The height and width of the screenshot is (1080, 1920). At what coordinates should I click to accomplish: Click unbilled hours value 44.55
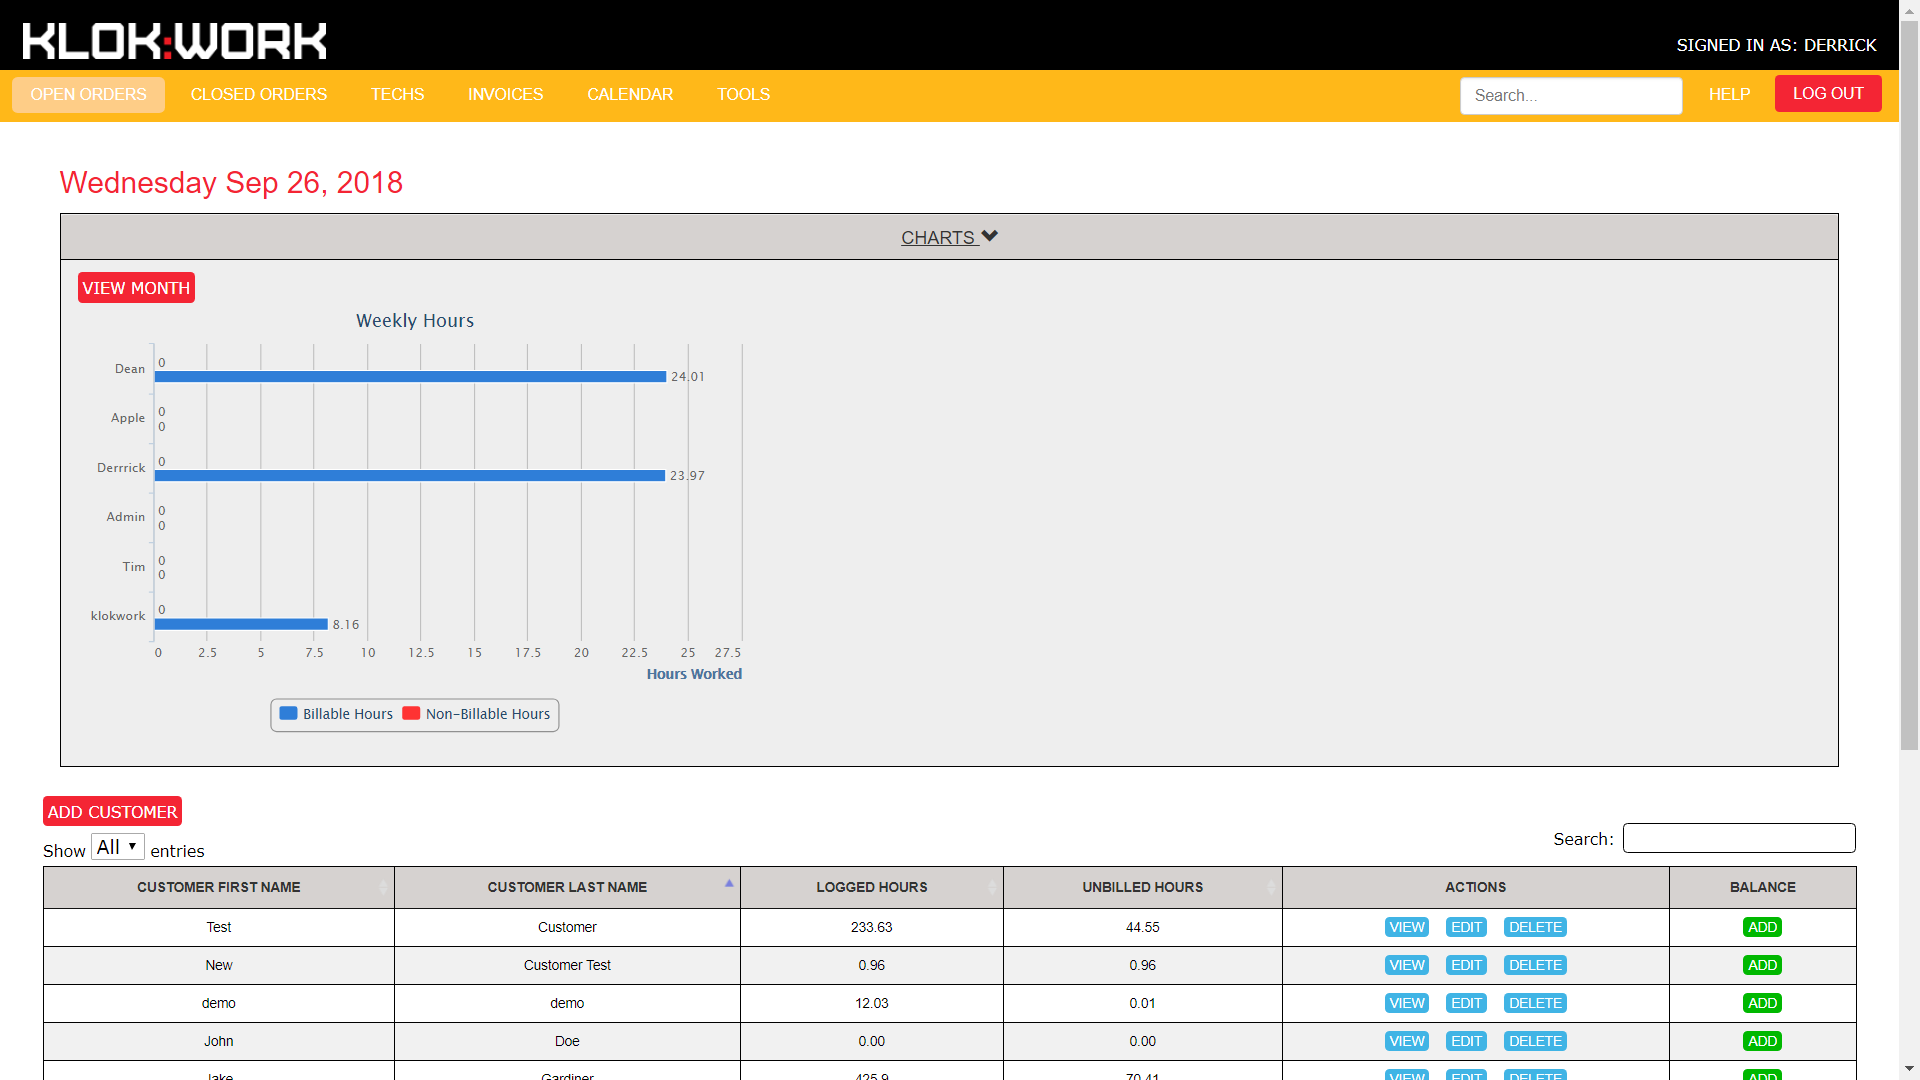(1143, 927)
